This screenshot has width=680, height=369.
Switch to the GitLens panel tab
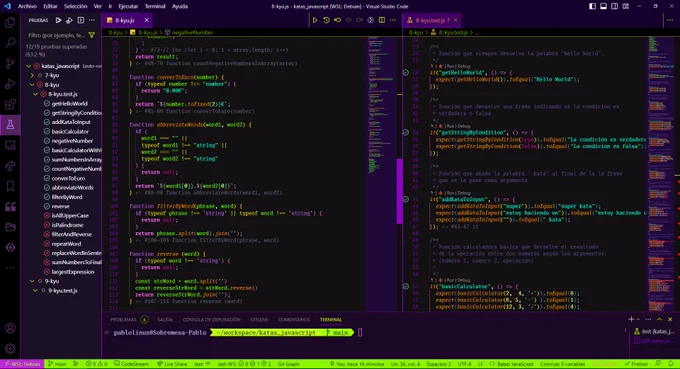pyautogui.click(x=259, y=320)
